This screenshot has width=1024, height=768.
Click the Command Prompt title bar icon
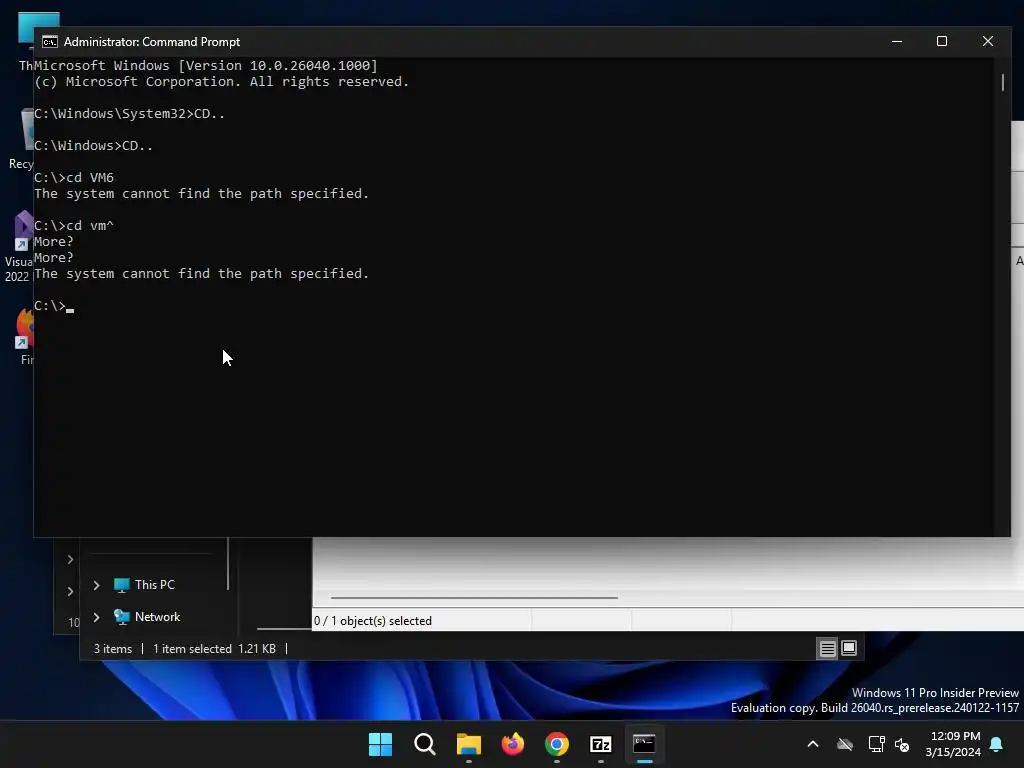coord(50,42)
